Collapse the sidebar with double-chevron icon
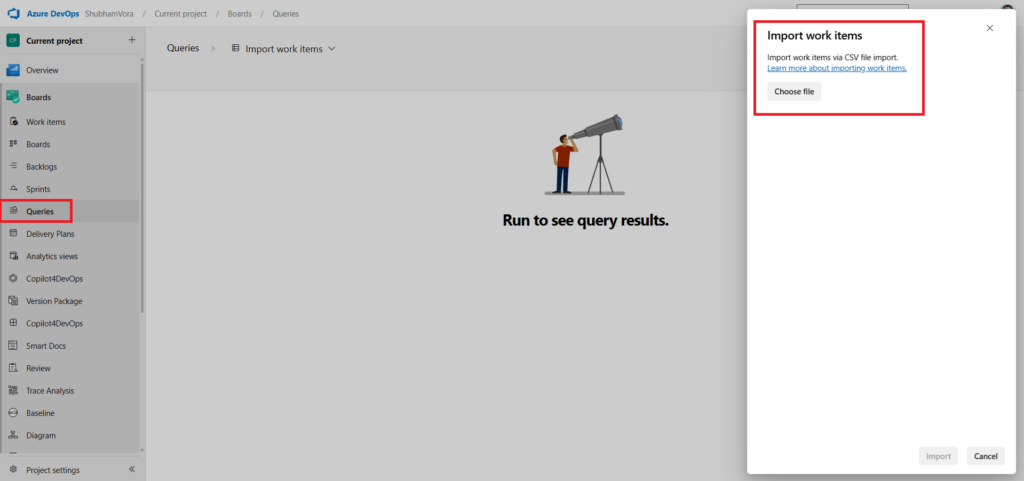Viewport: 1024px width, 481px height. pyautogui.click(x=132, y=469)
